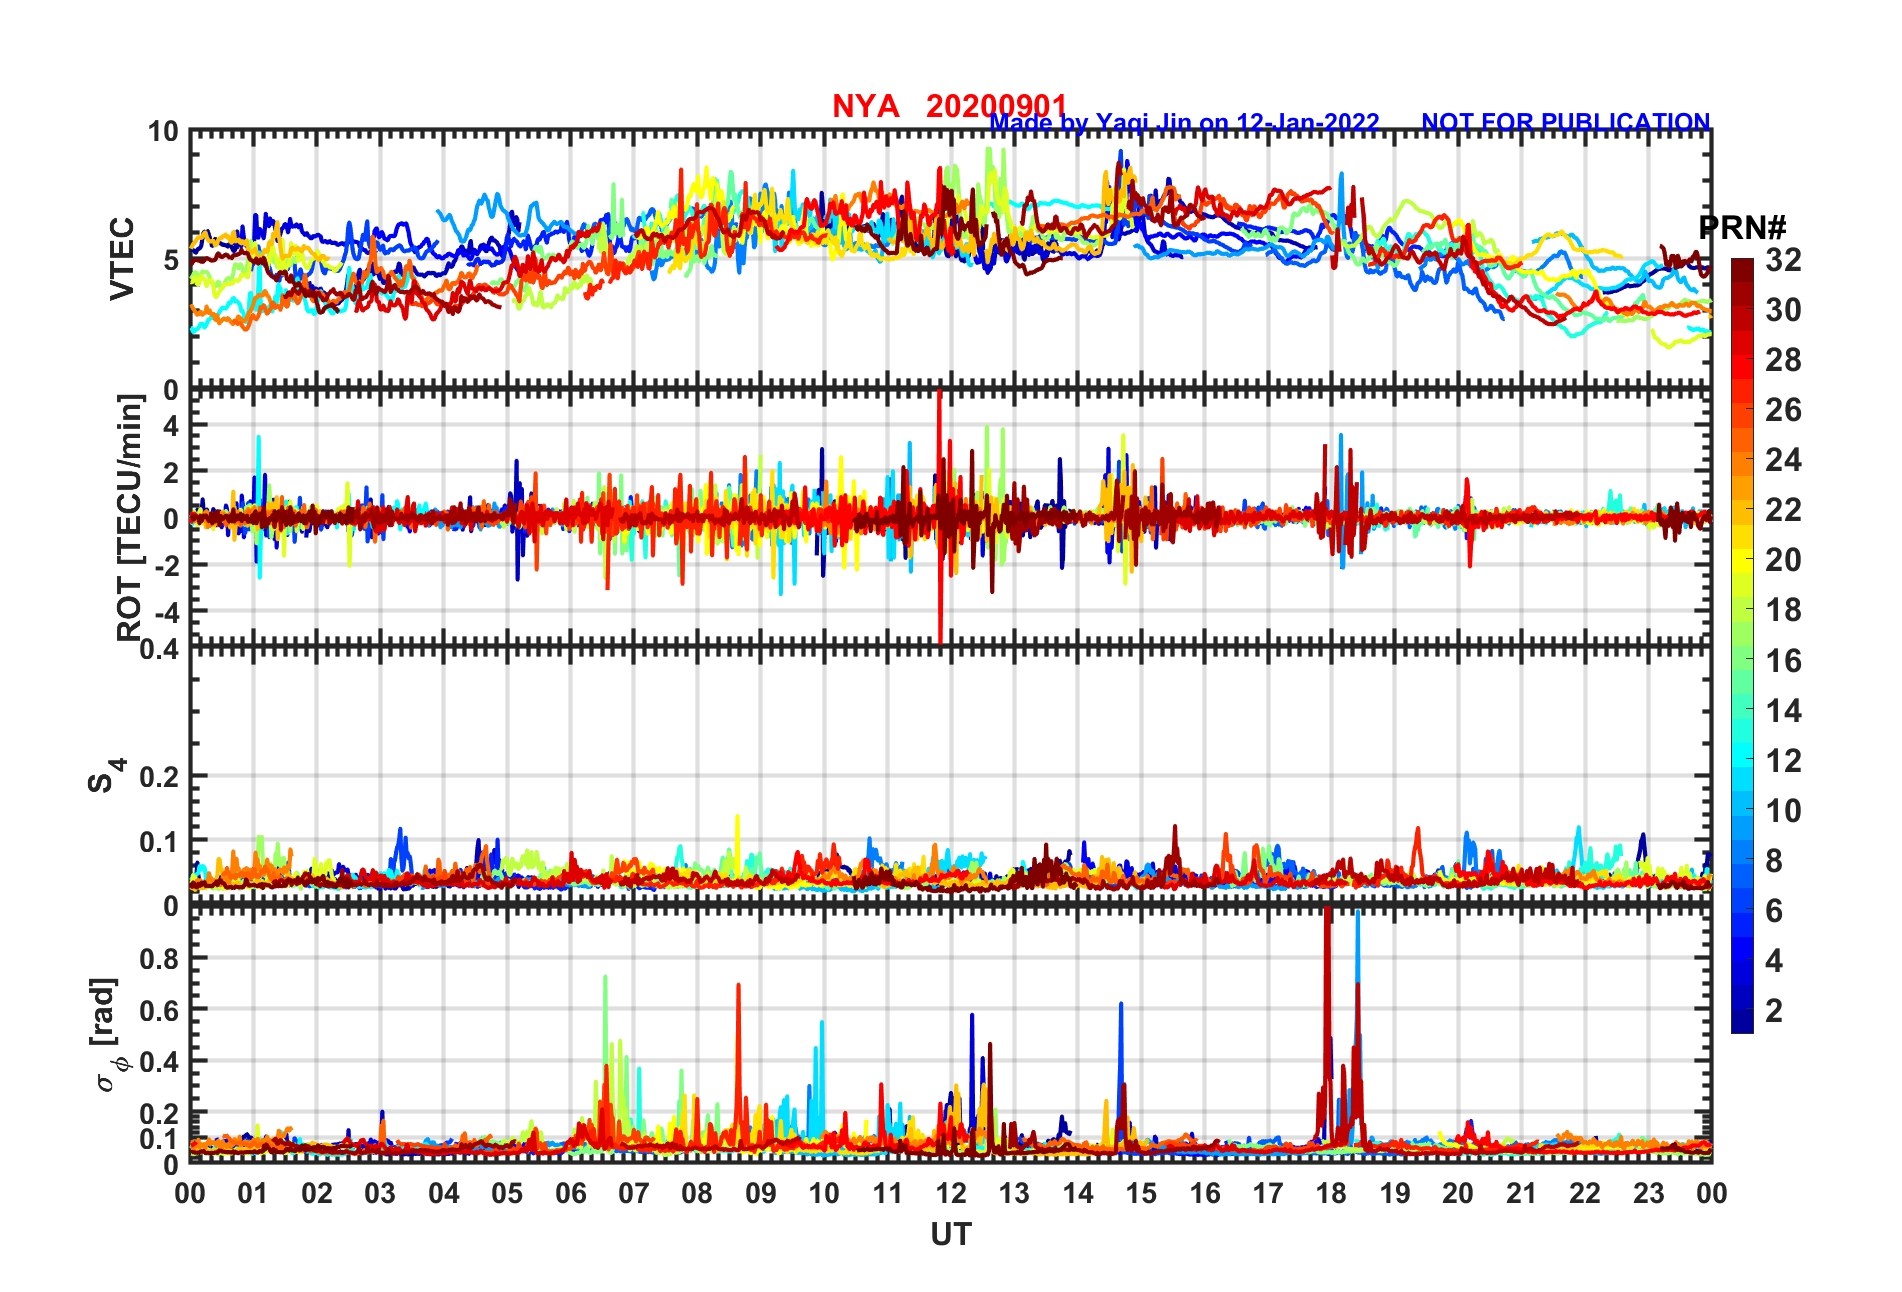Click PRN colorbar tick label "30"

coord(1783,310)
